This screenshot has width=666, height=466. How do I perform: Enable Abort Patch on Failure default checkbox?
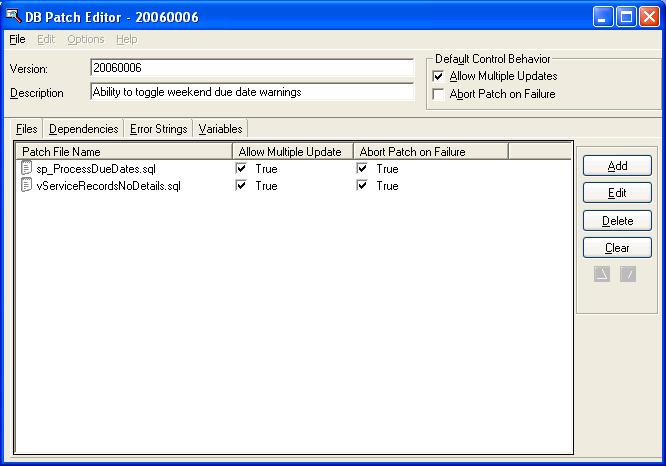pyautogui.click(x=438, y=94)
